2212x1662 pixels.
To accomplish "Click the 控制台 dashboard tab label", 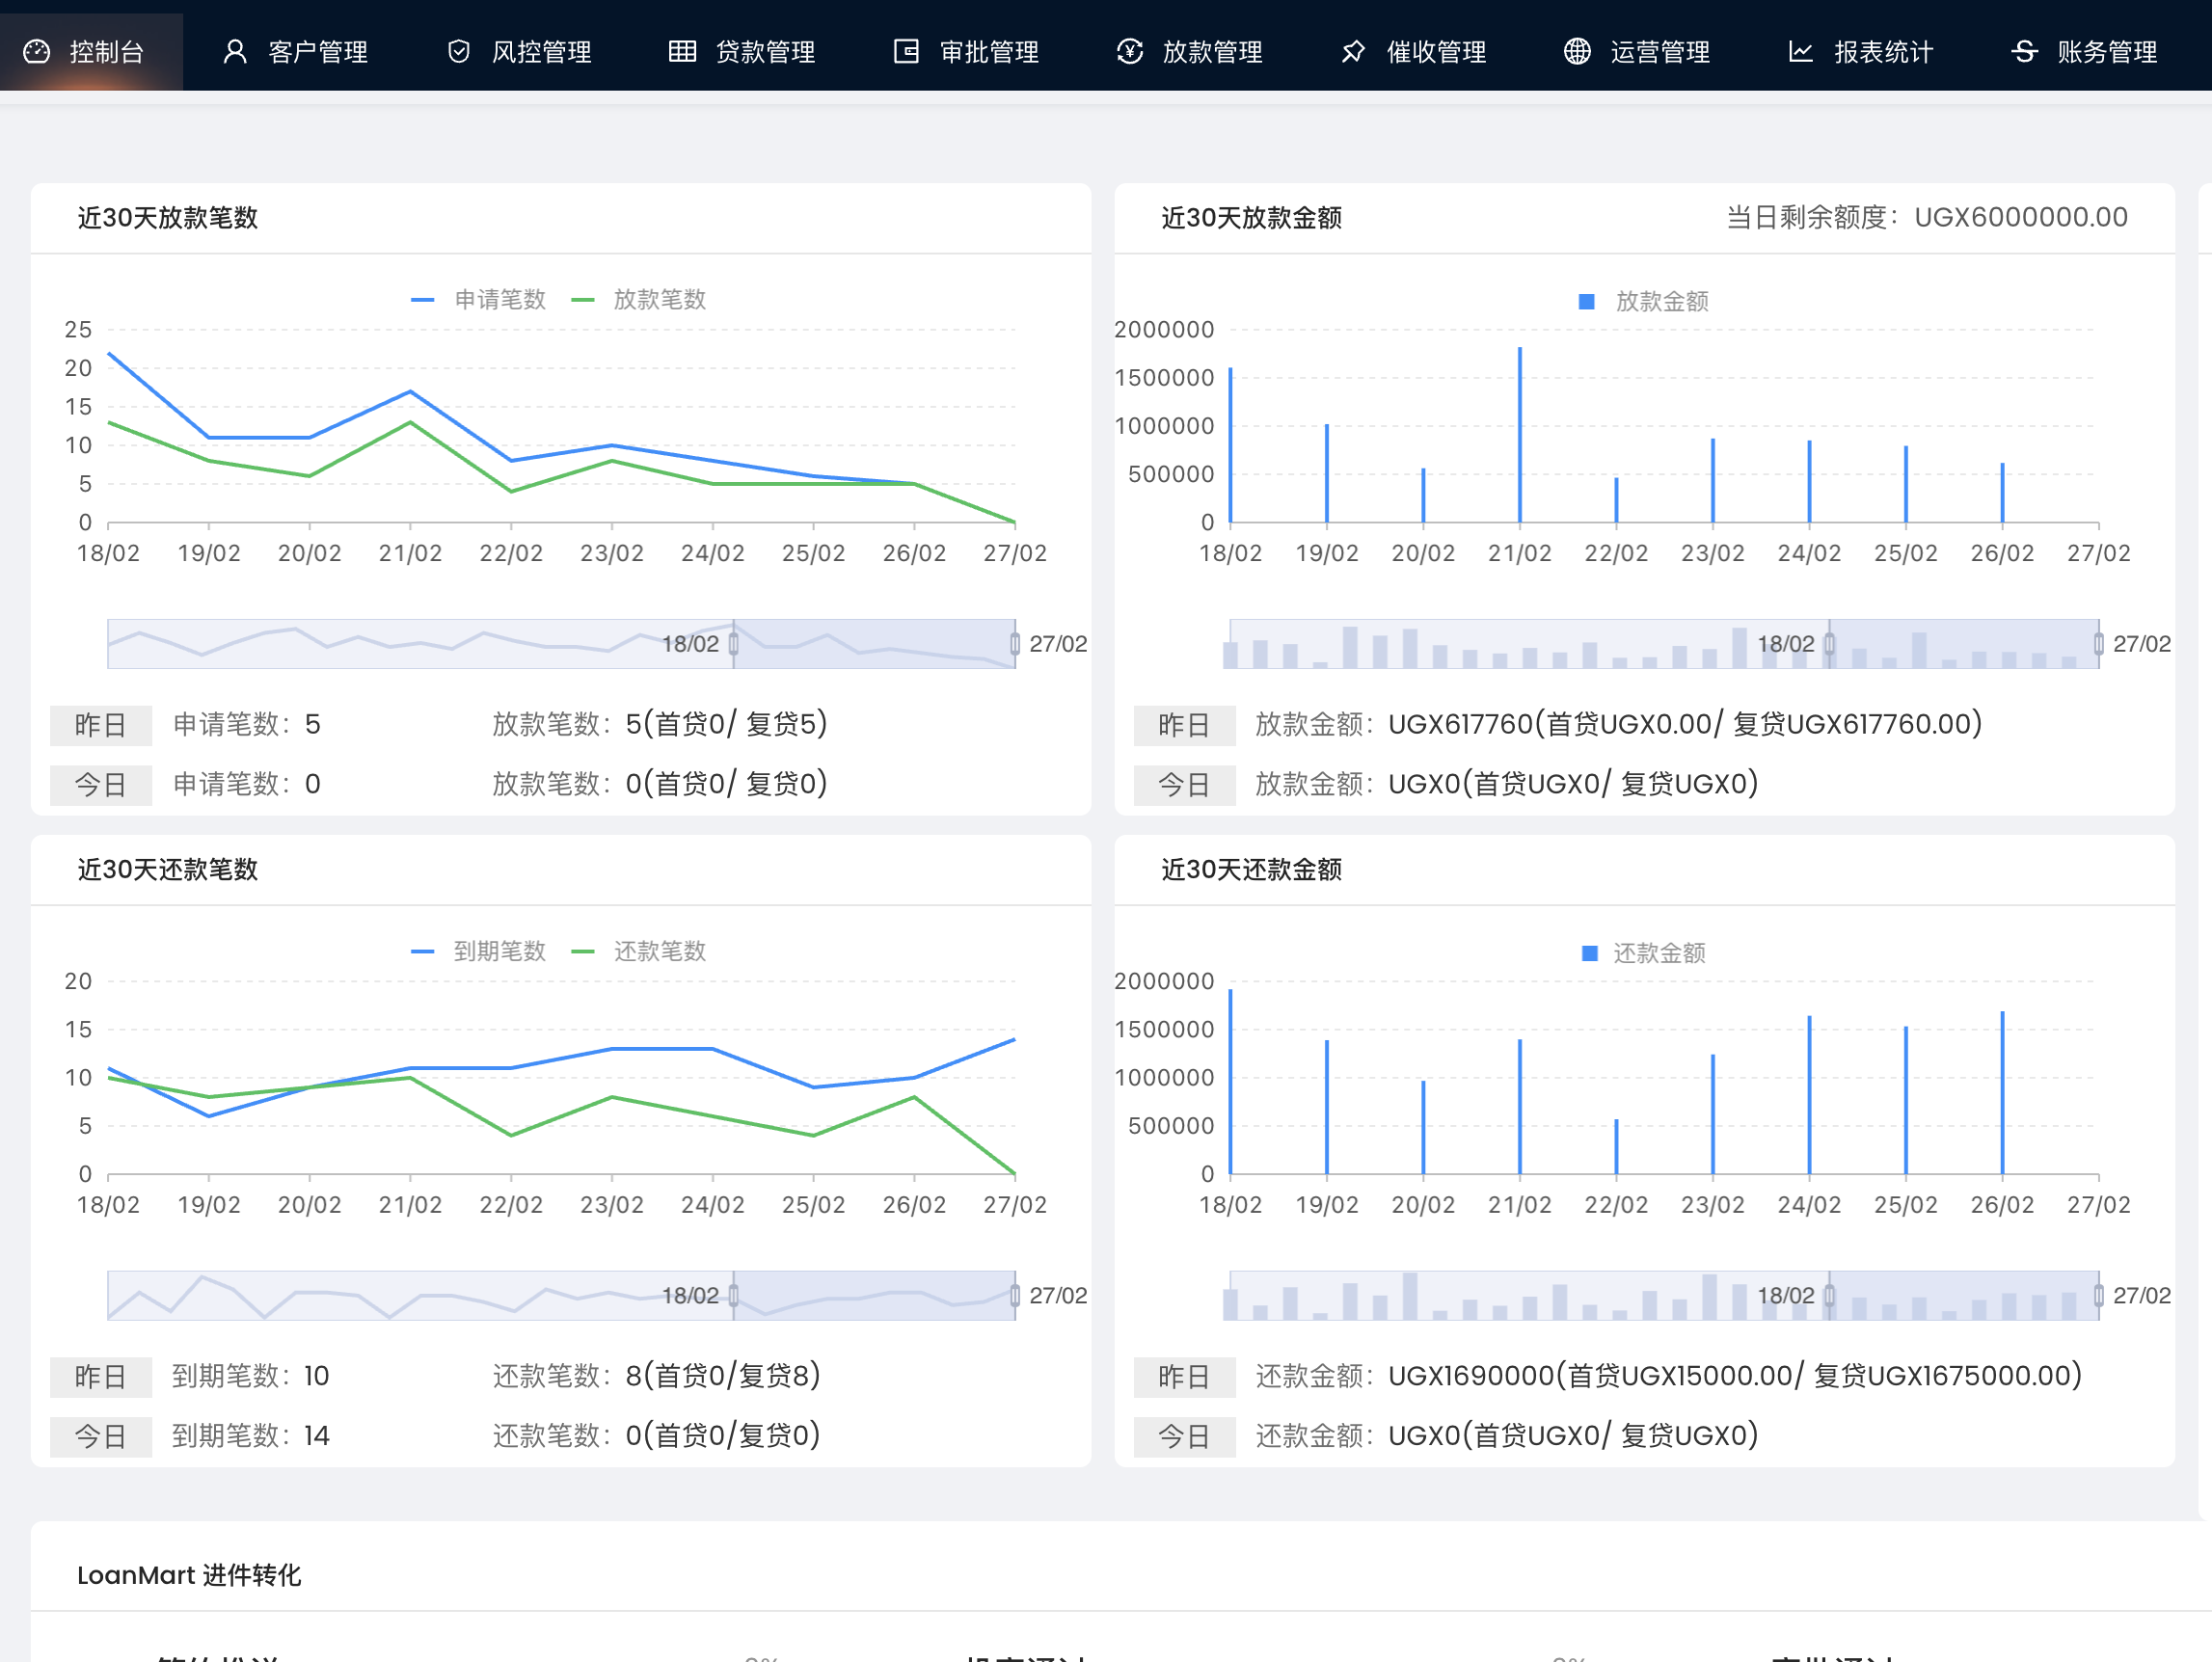I will tap(107, 51).
